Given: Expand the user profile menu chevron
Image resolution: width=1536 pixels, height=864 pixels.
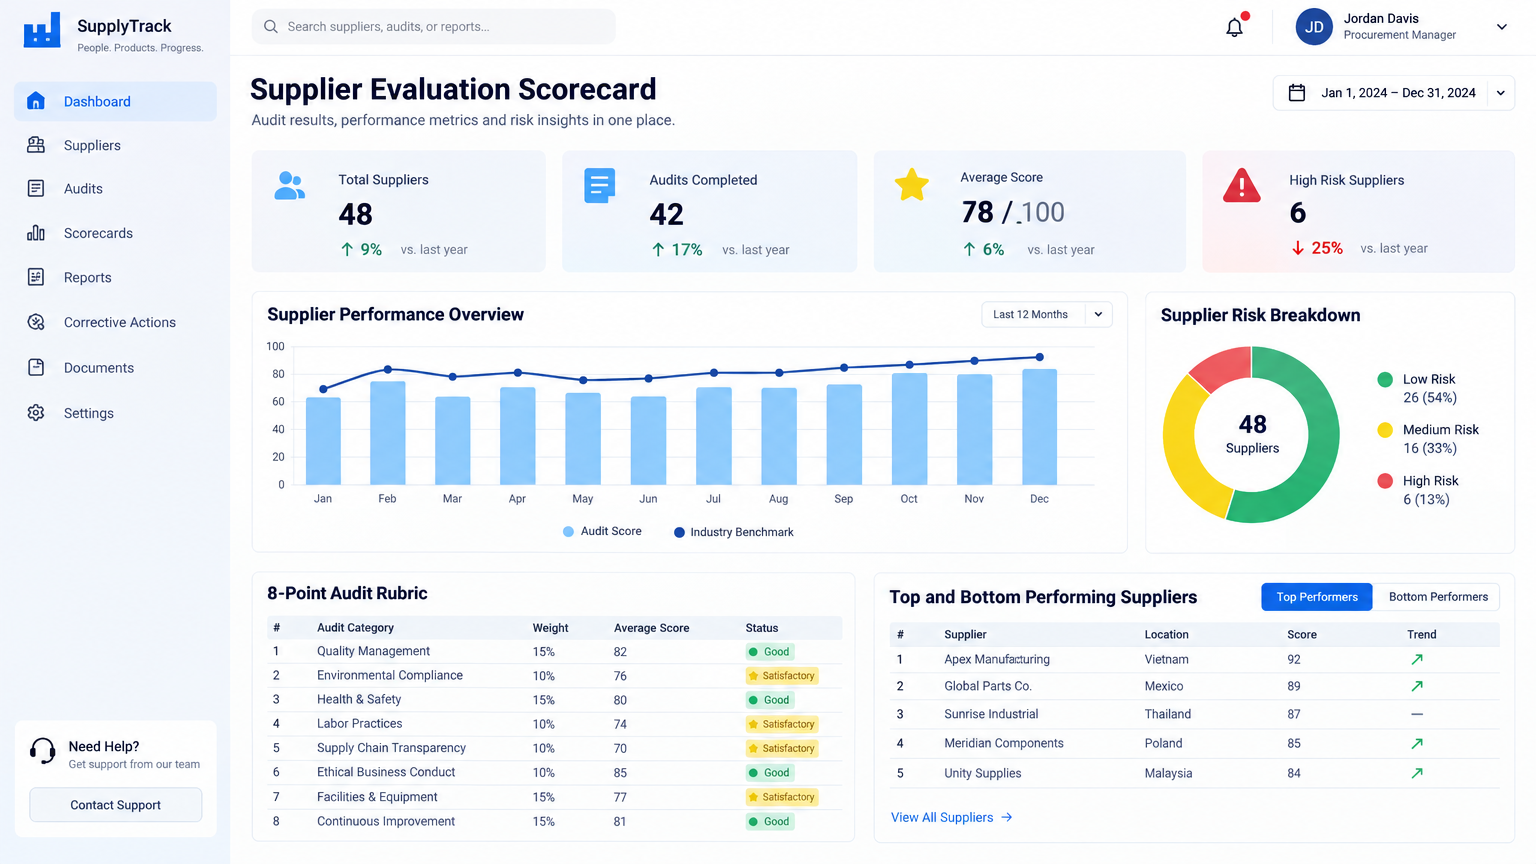Looking at the screenshot, I should point(1501,27).
